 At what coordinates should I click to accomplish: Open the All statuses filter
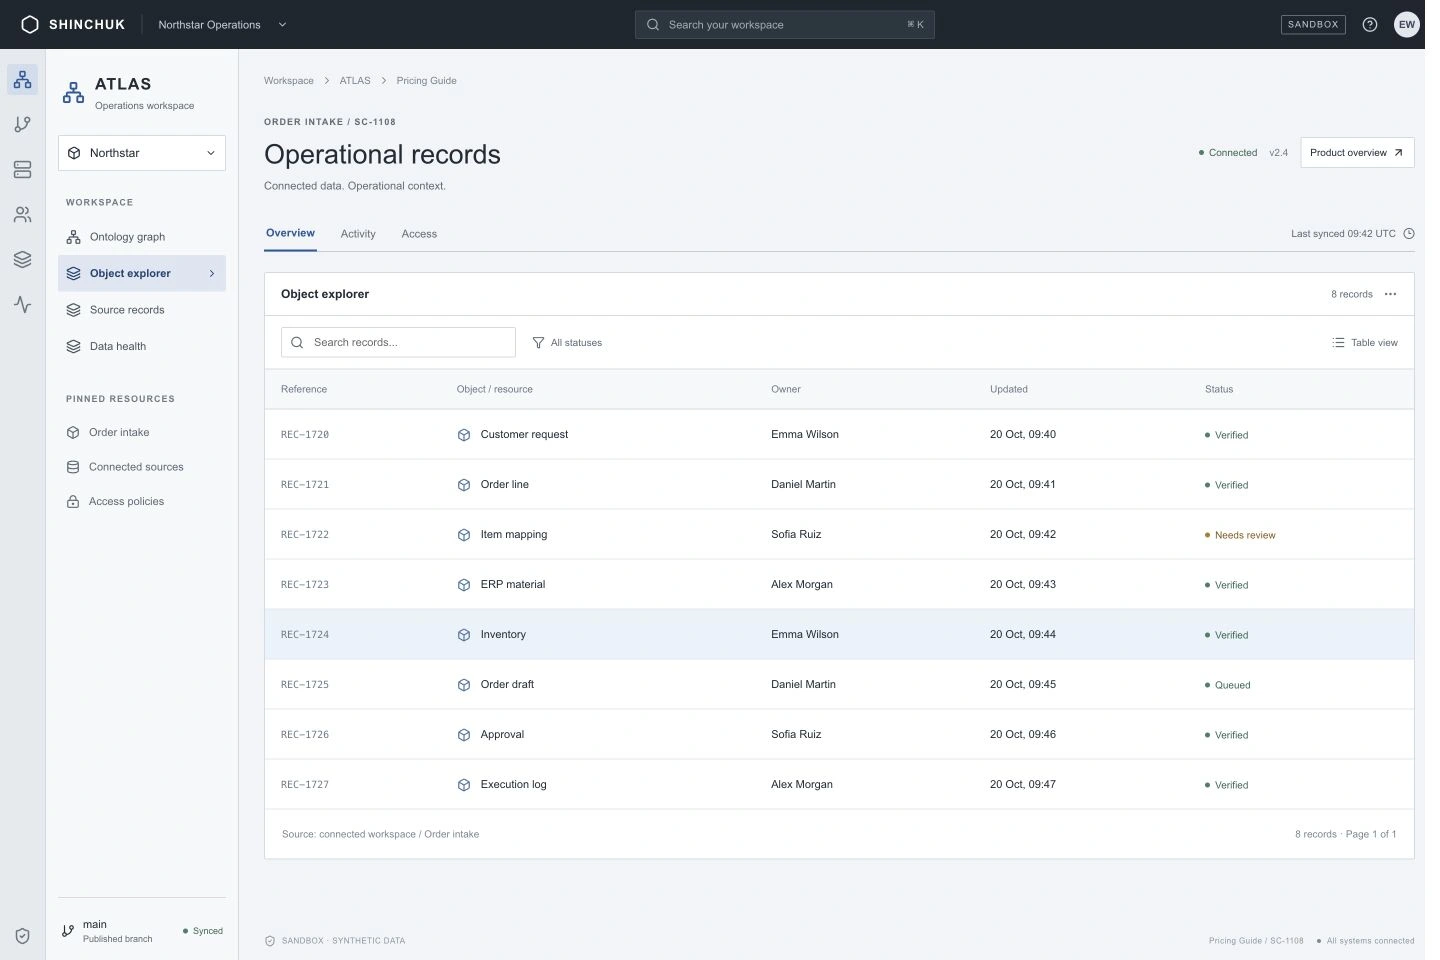(567, 343)
